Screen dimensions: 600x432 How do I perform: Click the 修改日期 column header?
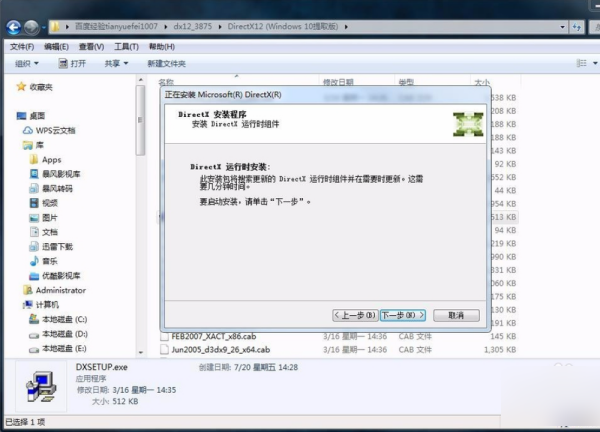coord(338,82)
